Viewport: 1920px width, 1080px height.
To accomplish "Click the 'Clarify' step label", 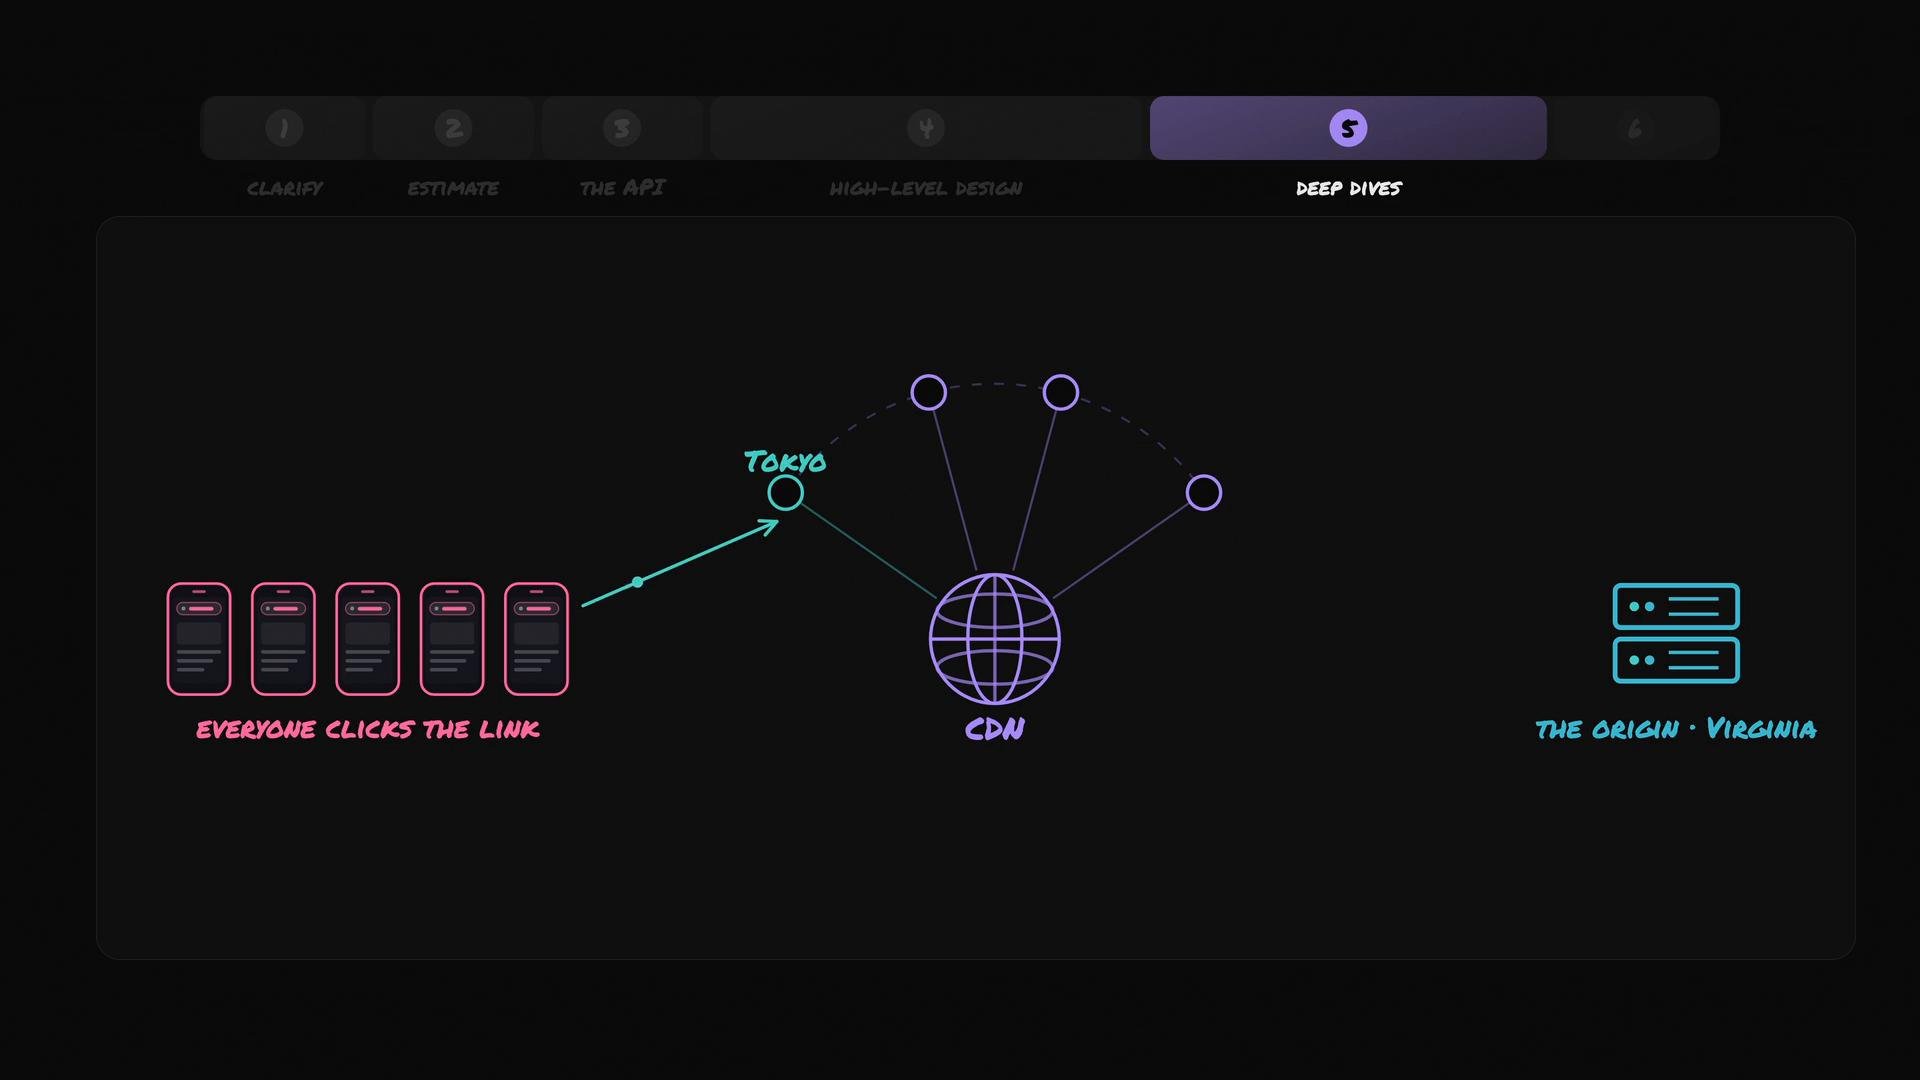I will tap(285, 188).
